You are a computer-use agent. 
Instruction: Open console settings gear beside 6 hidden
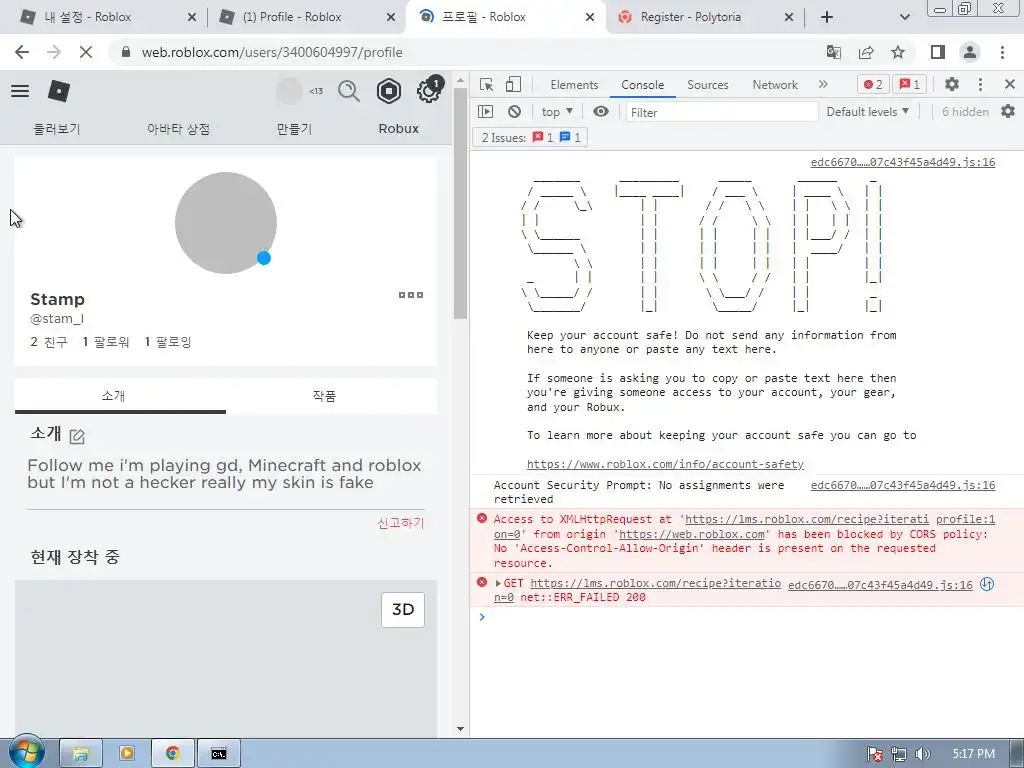click(1008, 112)
